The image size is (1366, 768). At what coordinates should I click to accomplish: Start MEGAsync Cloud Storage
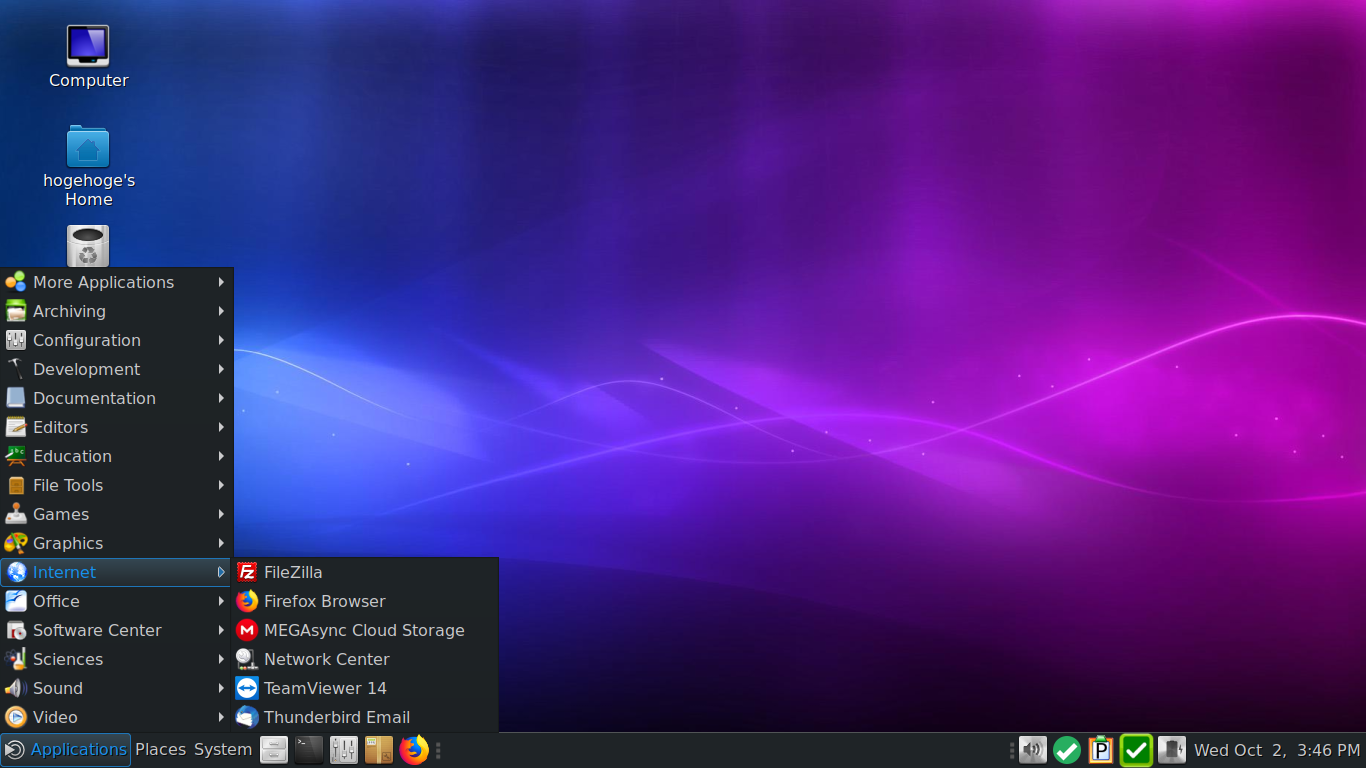coord(364,630)
